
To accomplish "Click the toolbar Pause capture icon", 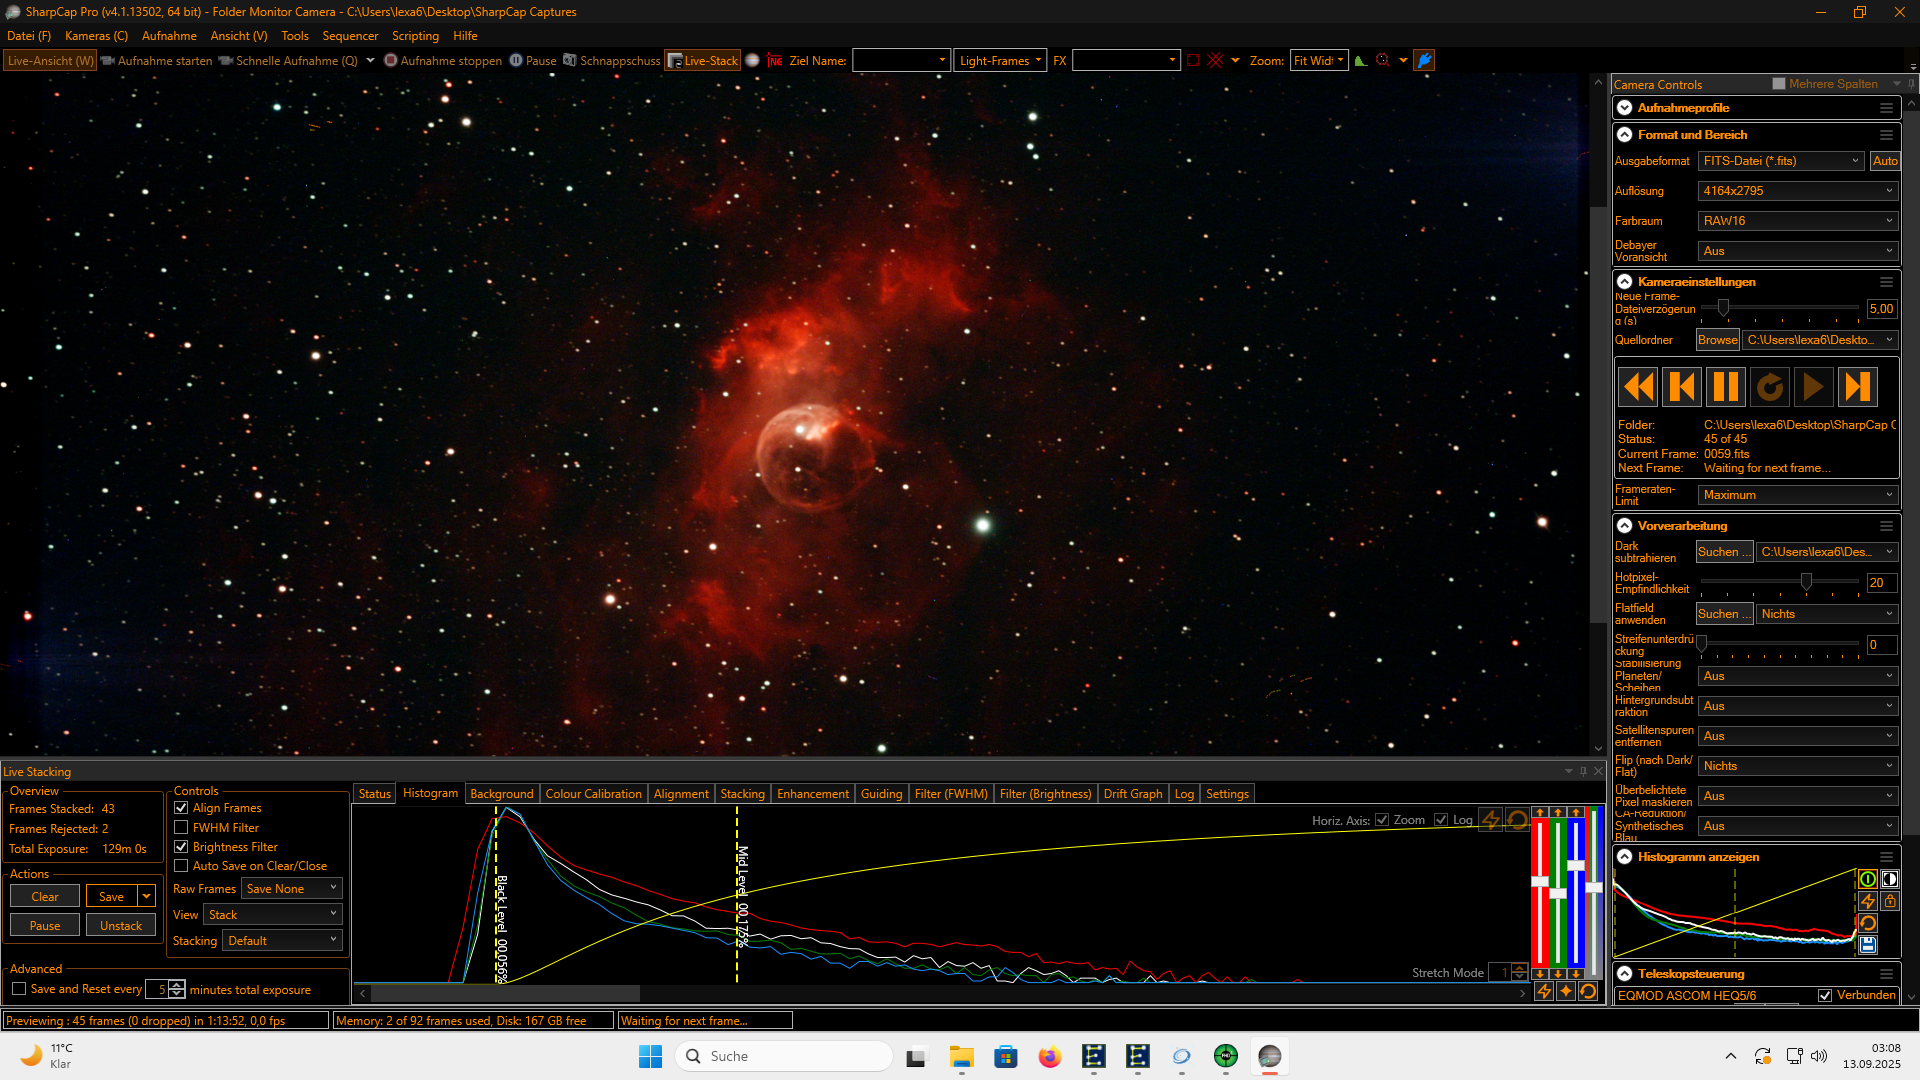I will click(516, 60).
